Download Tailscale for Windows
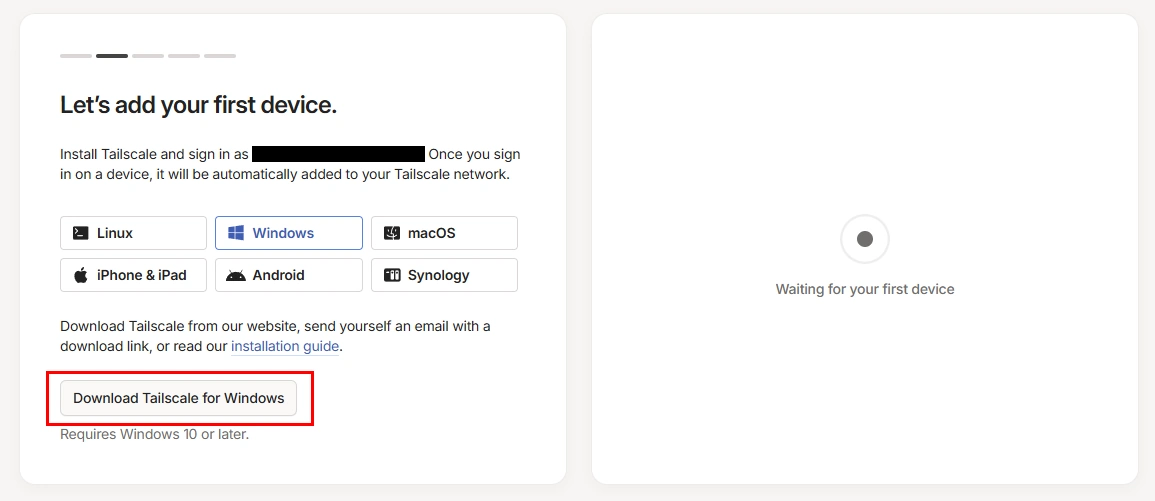Viewport: 1155px width, 501px height. pos(178,398)
